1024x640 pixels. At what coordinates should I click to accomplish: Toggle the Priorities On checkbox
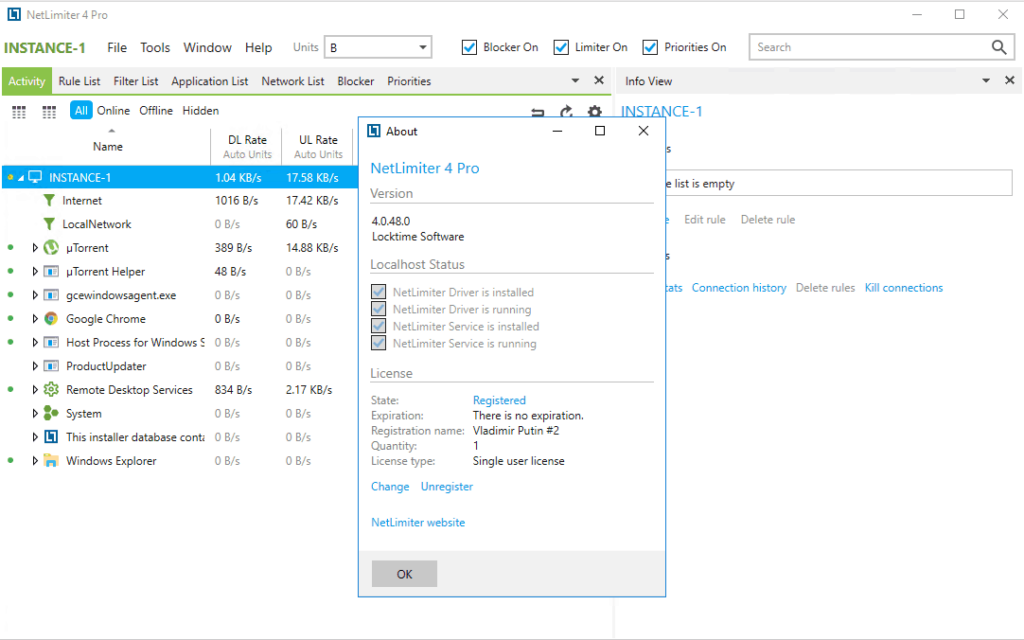pyautogui.click(x=650, y=47)
